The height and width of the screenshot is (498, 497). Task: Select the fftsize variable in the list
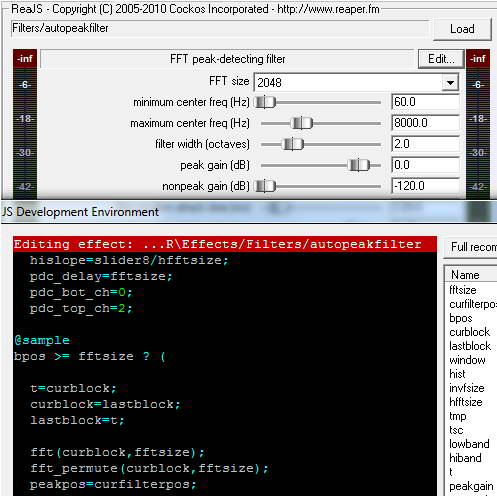tap(463, 290)
